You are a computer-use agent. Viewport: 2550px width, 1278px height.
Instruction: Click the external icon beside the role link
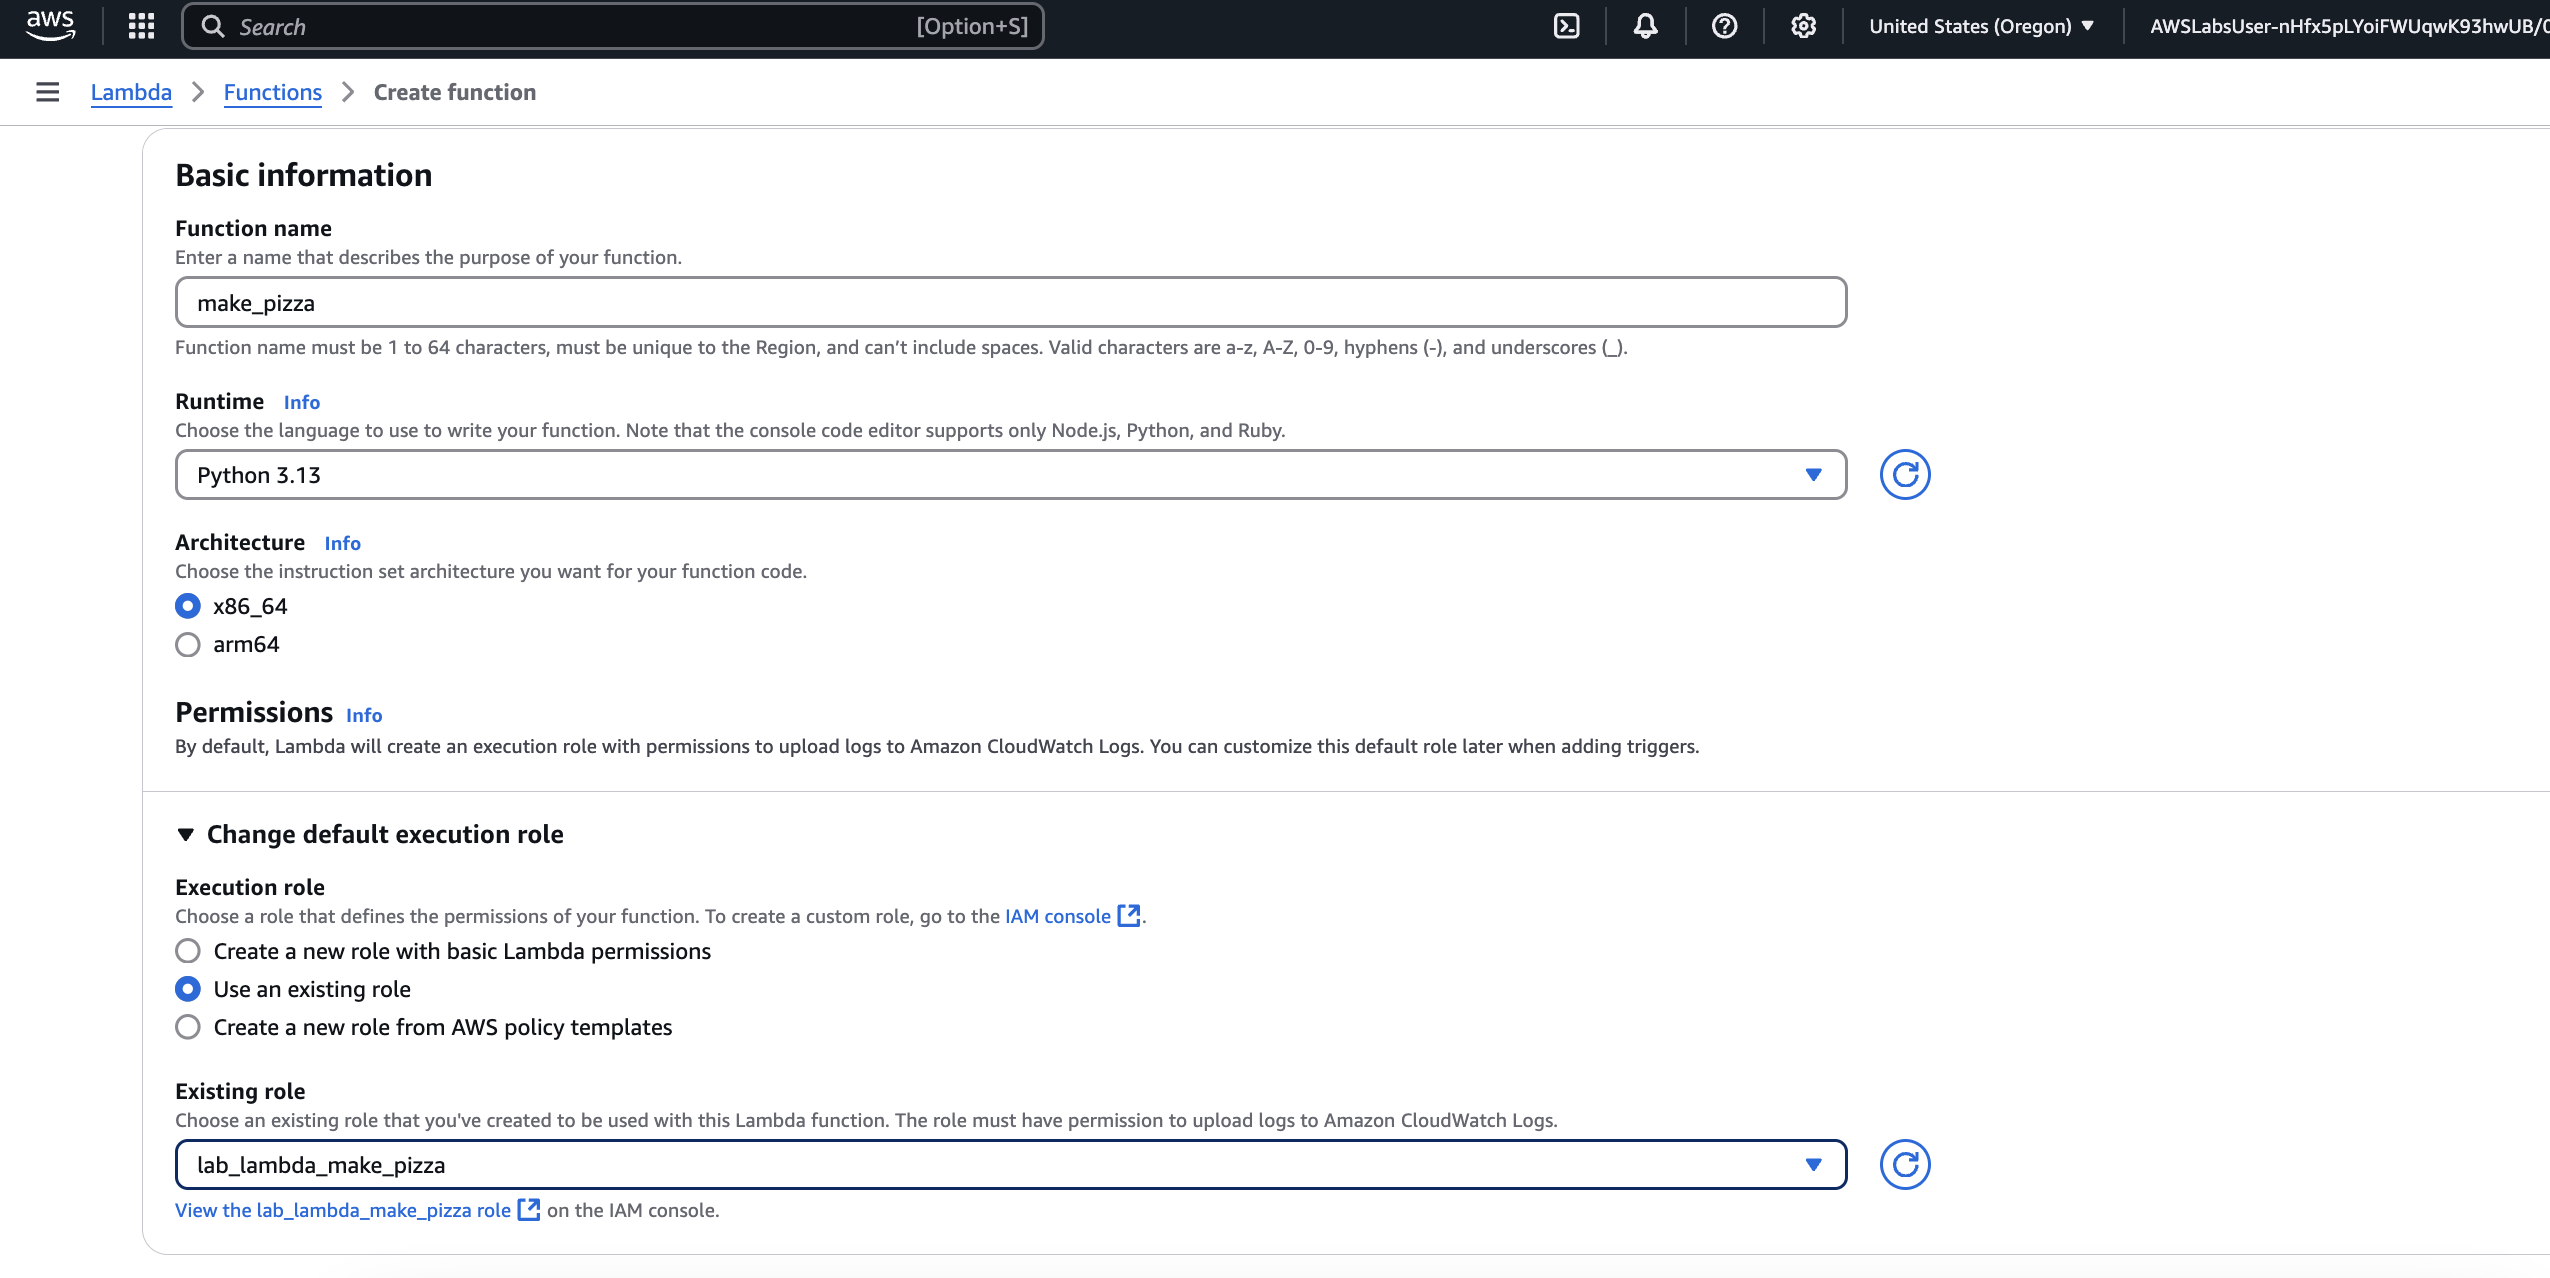[529, 1209]
